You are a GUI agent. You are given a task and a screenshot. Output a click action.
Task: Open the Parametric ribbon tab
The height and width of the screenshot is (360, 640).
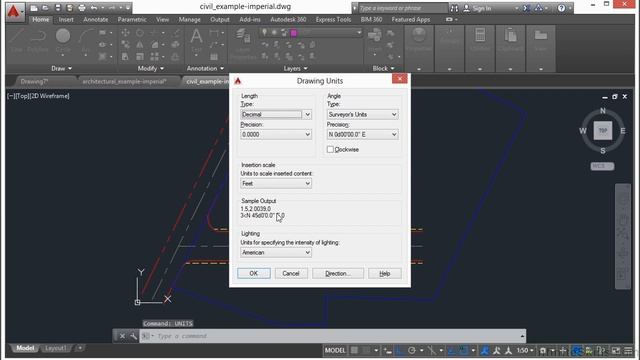point(132,19)
